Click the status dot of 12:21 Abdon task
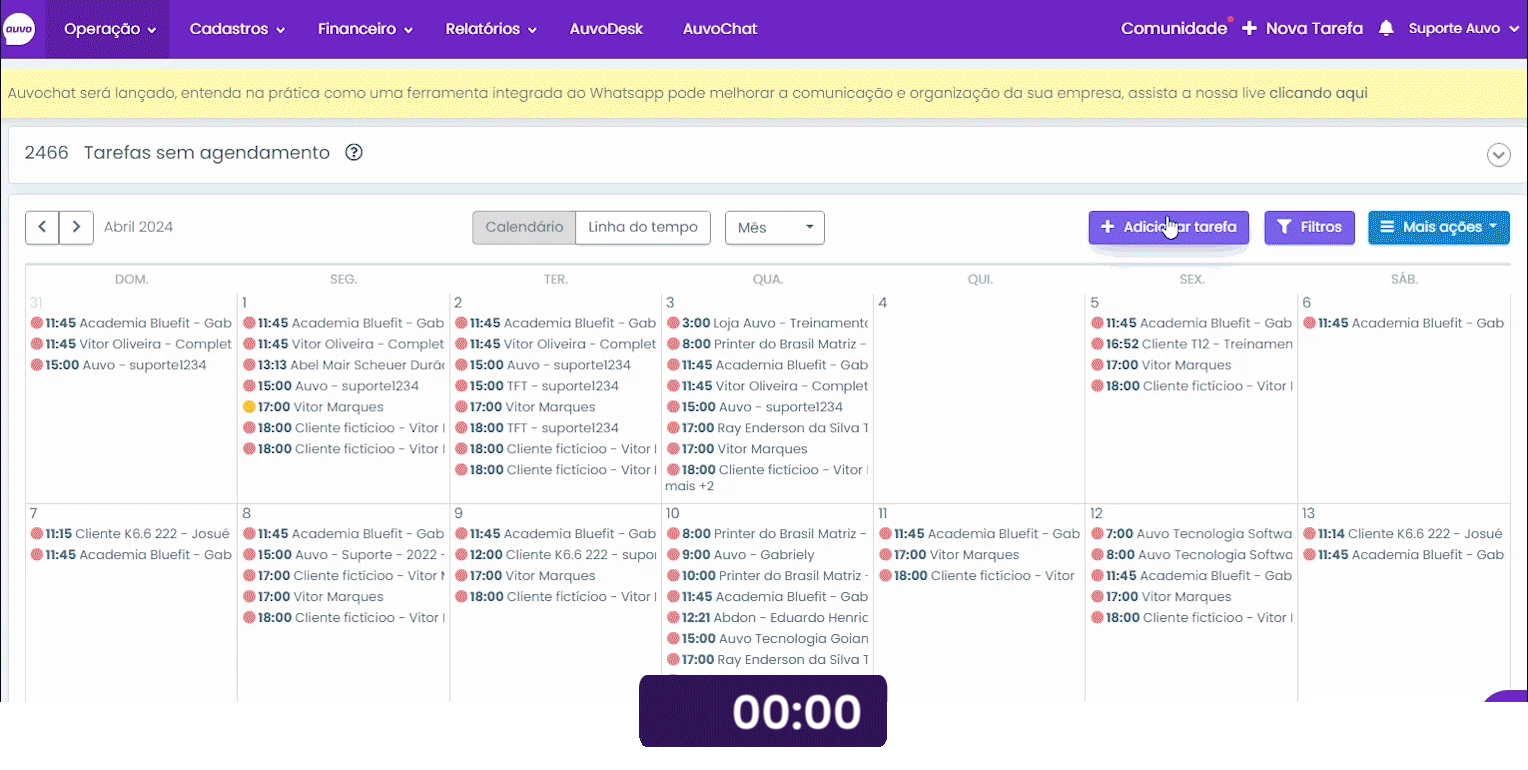Viewport: 1528px width, 770px height. tap(673, 617)
